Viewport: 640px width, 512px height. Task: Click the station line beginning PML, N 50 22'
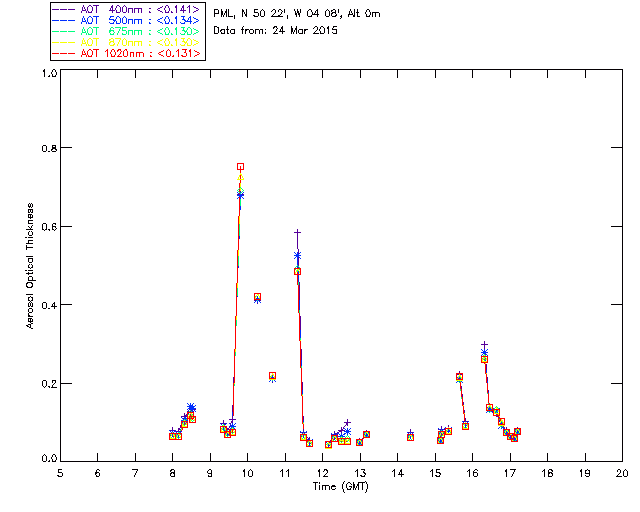pos(297,14)
